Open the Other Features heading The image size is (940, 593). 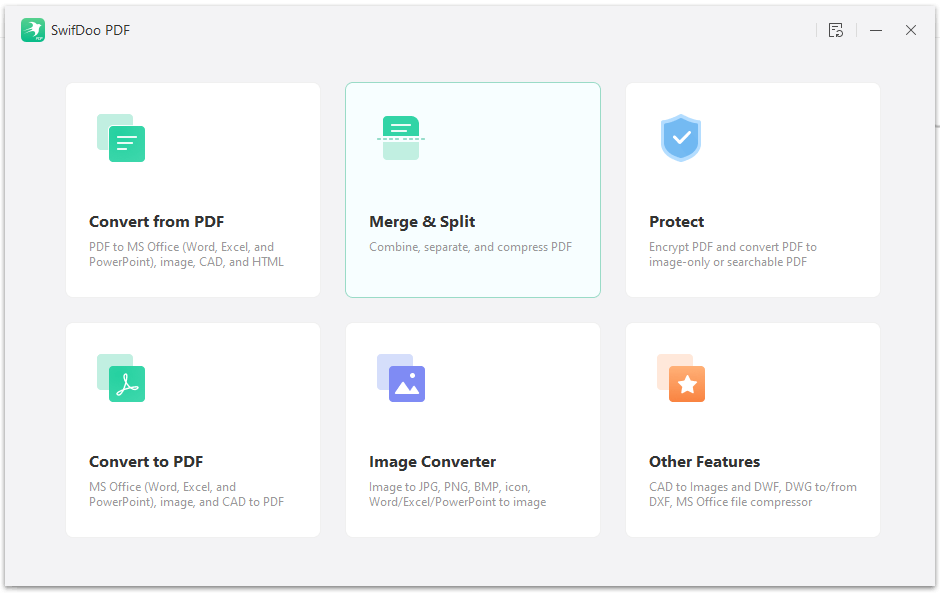[704, 462]
